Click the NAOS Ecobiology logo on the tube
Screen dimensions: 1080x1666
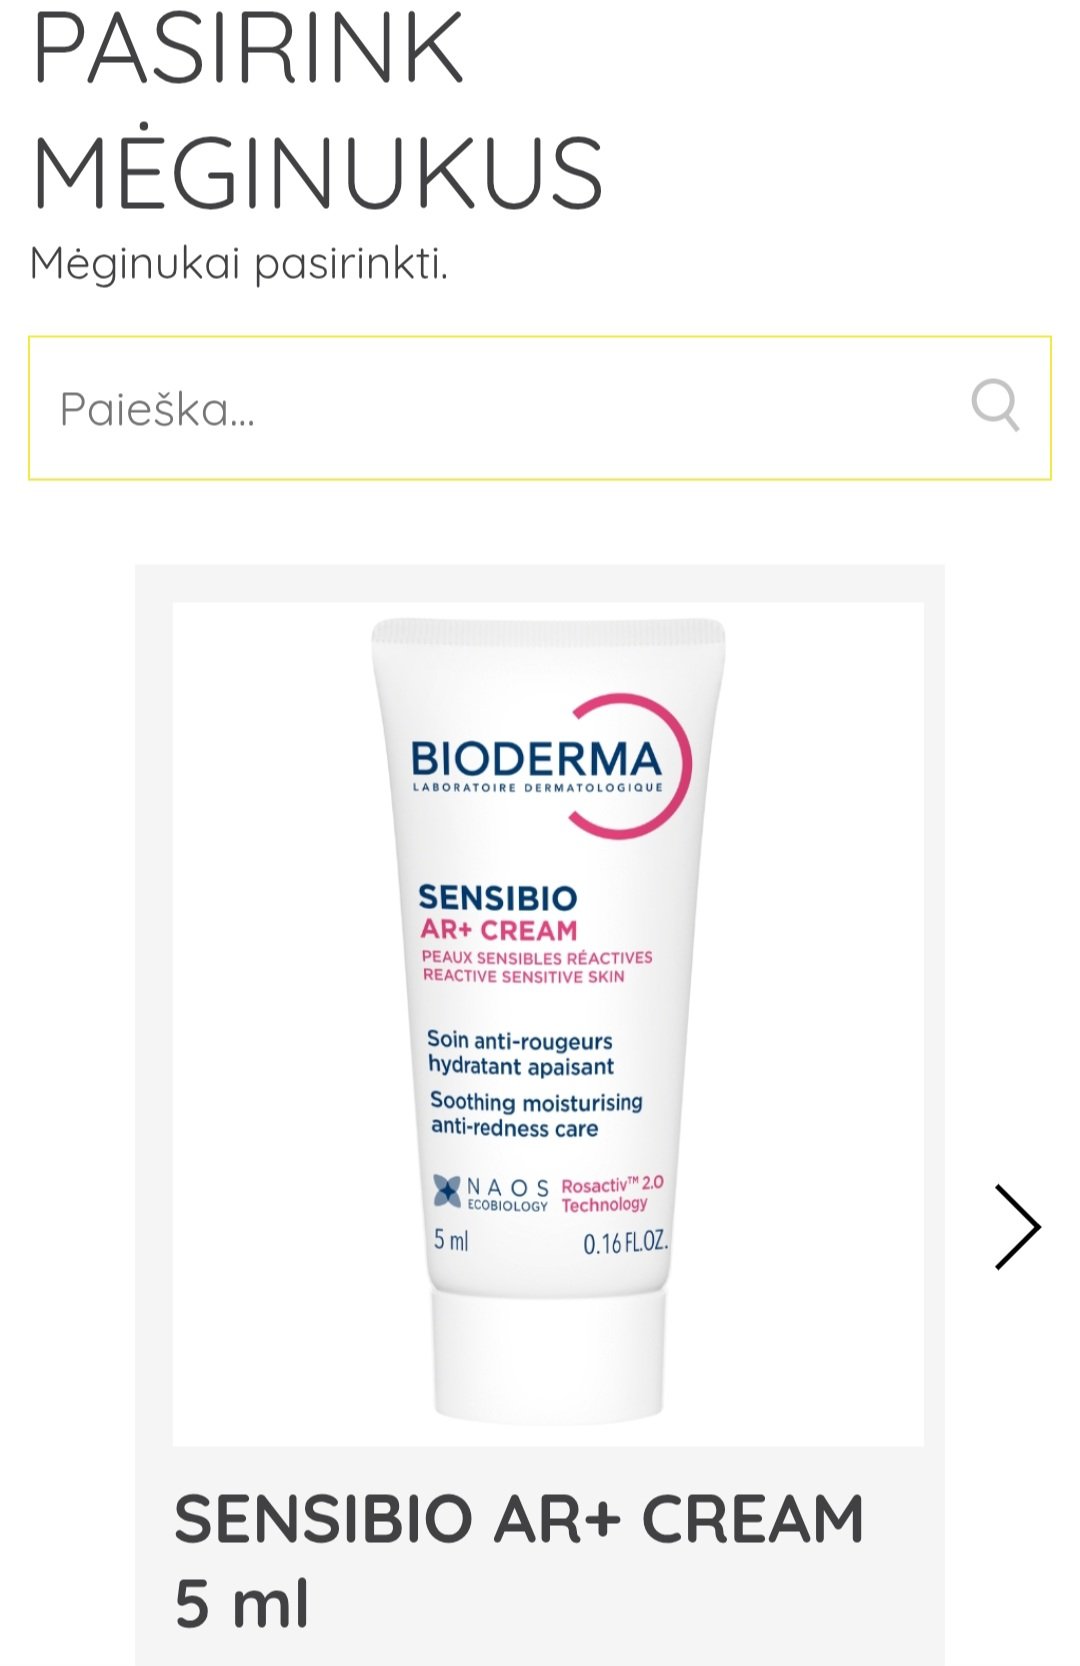pyautogui.click(x=490, y=1192)
